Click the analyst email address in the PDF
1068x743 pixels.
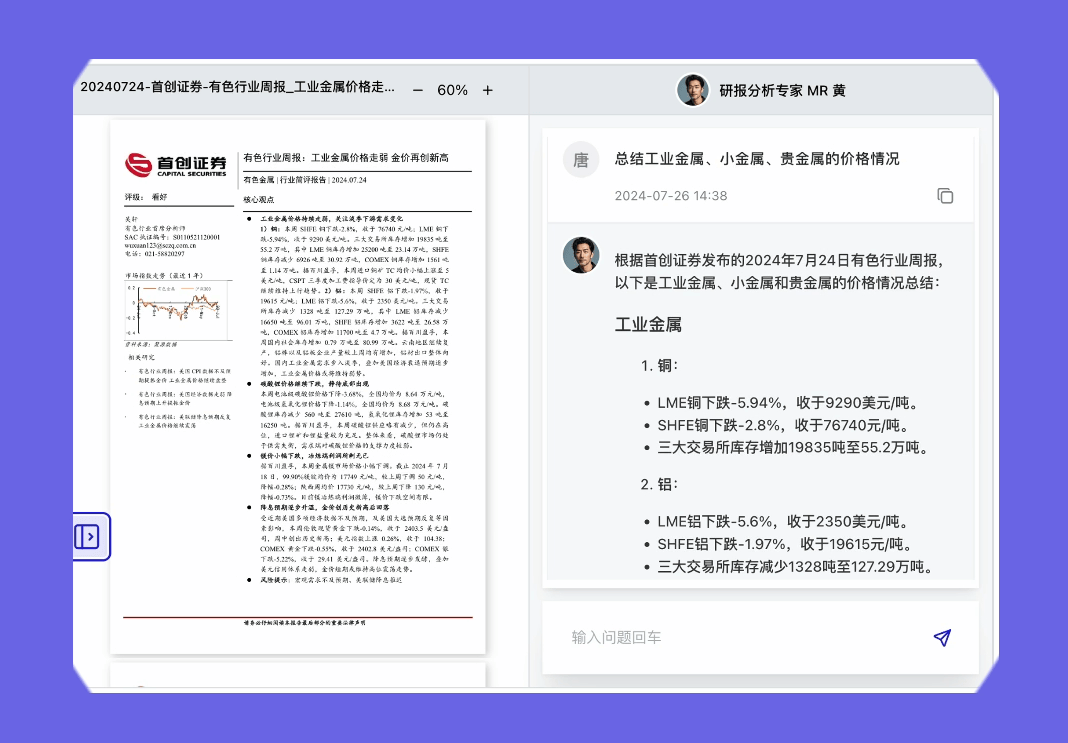point(160,245)
